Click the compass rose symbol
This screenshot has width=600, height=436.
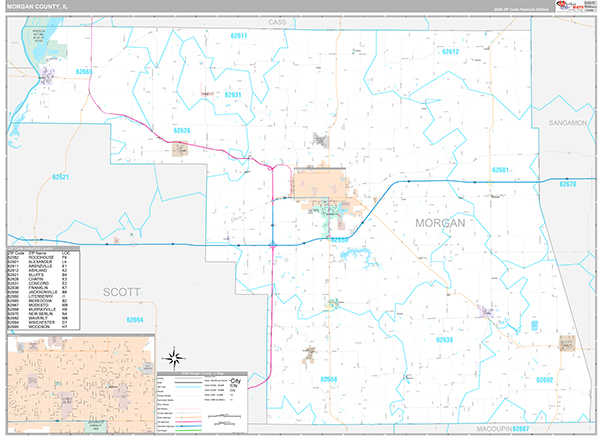click(x=174, y=359)
